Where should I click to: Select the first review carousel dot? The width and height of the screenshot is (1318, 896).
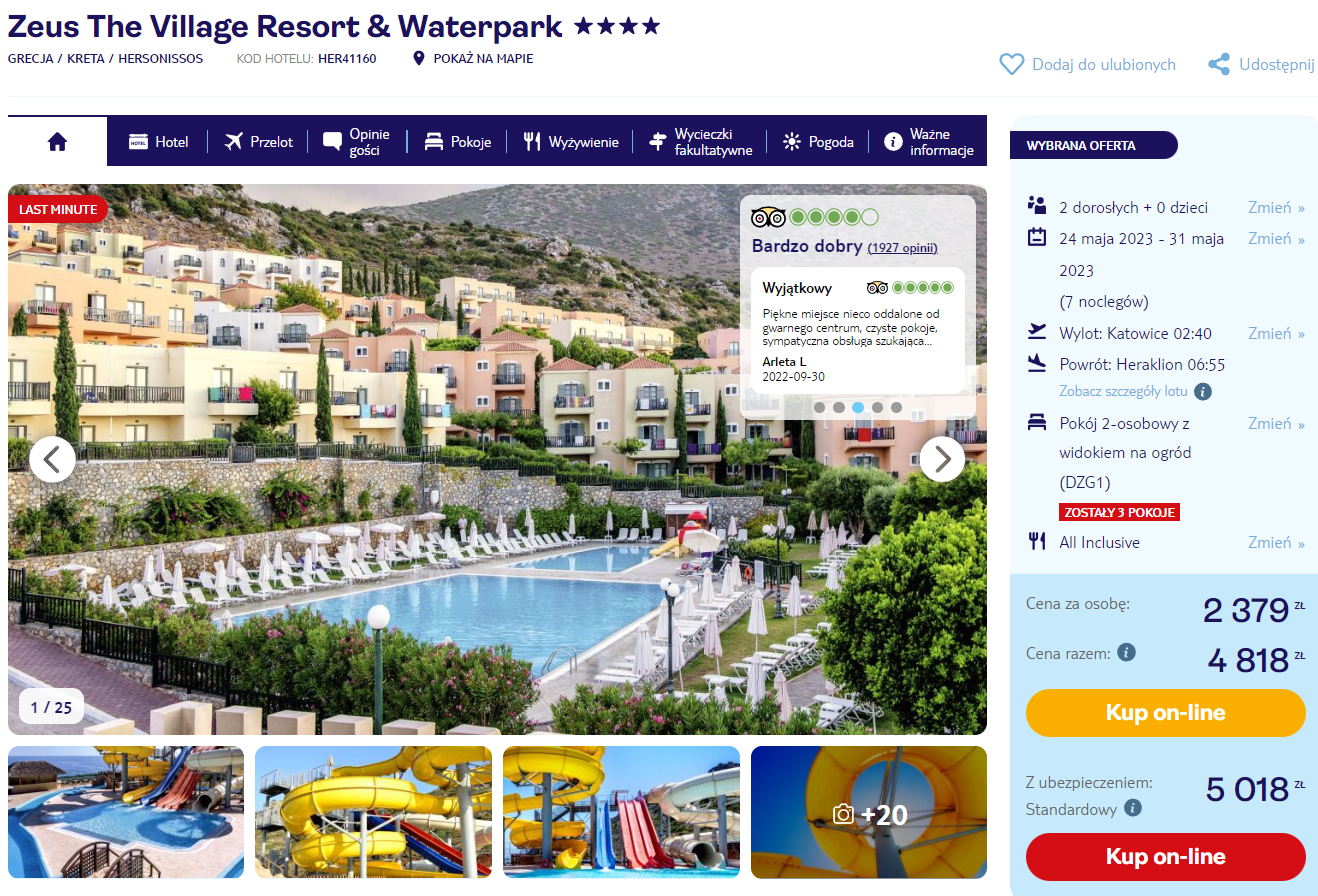coord(819,408)
